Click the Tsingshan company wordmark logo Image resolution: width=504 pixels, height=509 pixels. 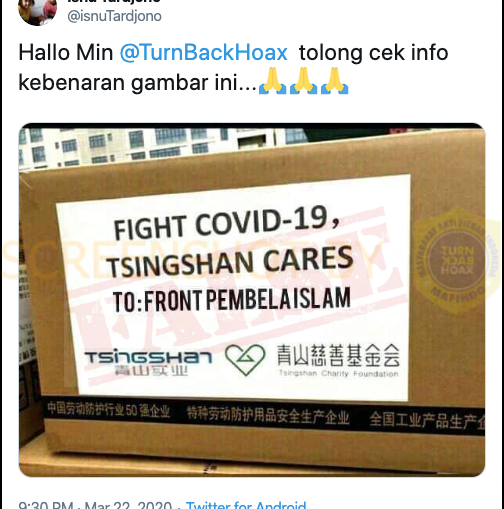tap(149, 362)
